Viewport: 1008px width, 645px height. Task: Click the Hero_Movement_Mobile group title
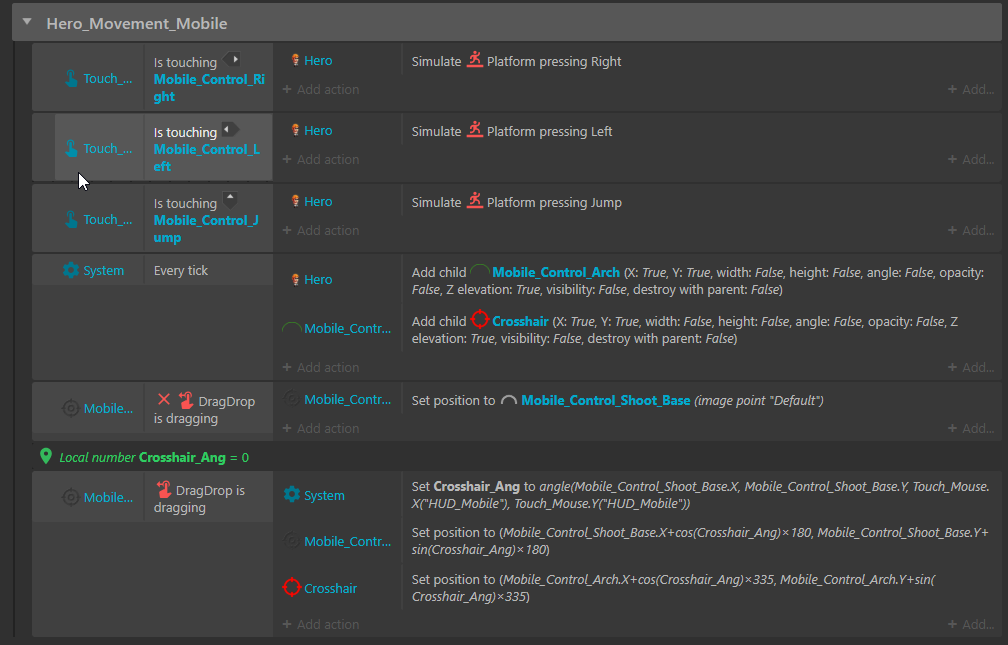137,23
